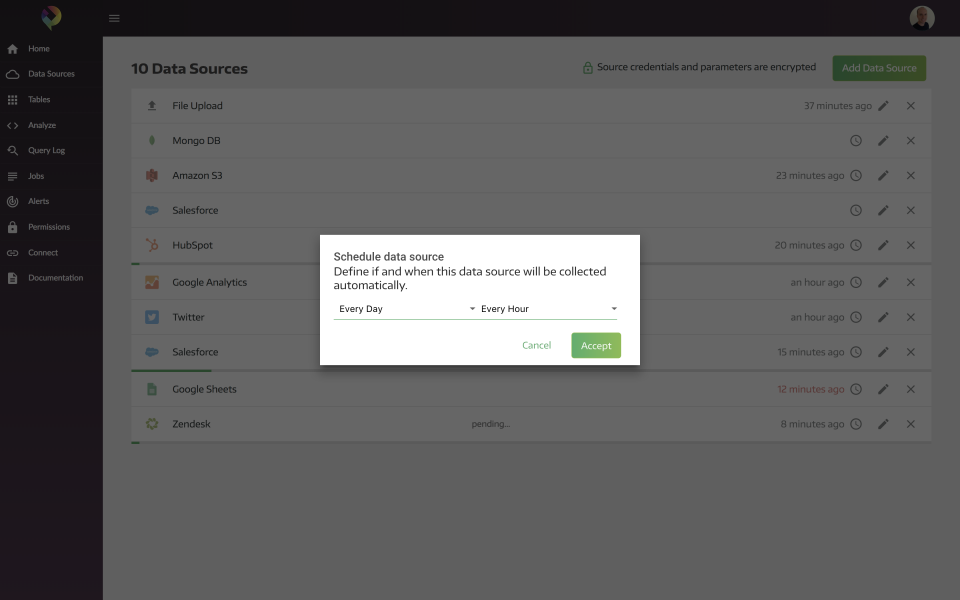Click the 'pending...' status on Zendesk

tap(490, 424)
